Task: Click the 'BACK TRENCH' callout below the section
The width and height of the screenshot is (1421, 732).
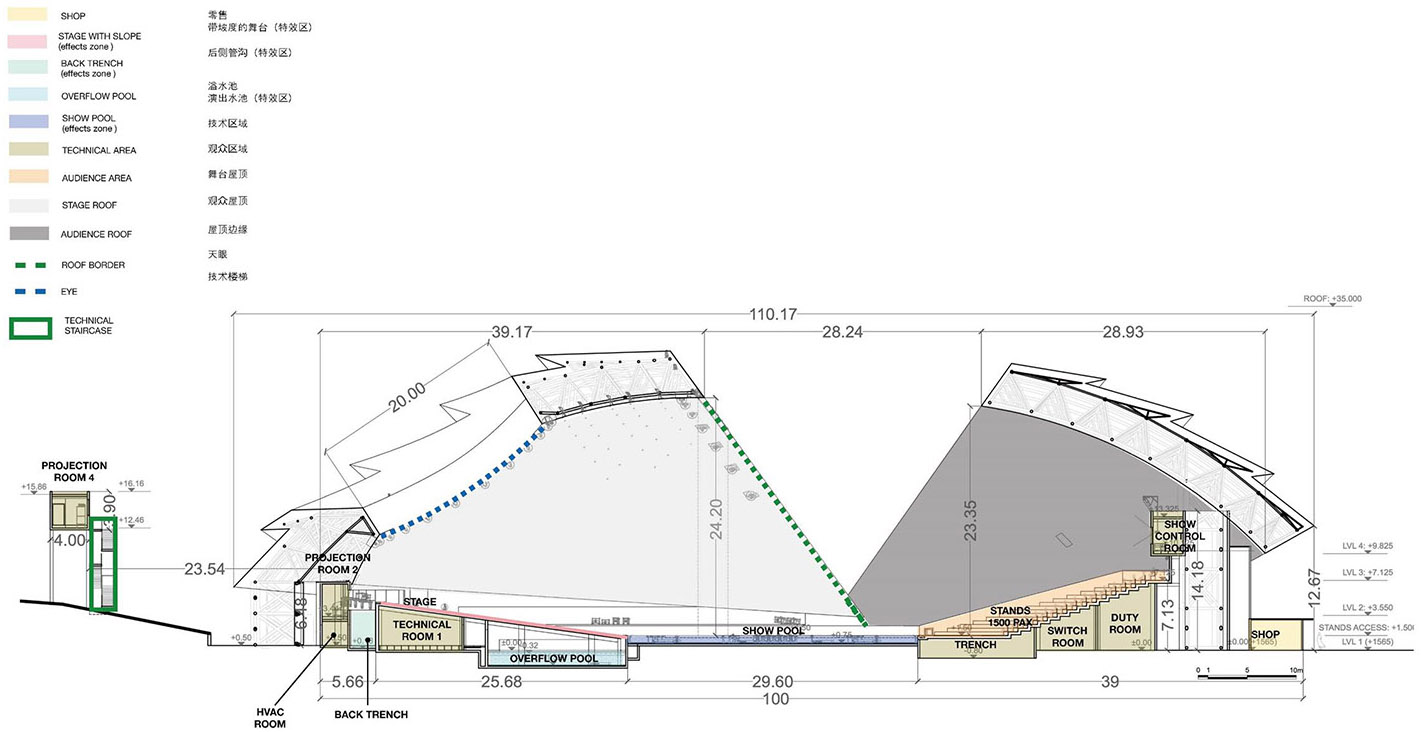Action: tap(371, 714)
